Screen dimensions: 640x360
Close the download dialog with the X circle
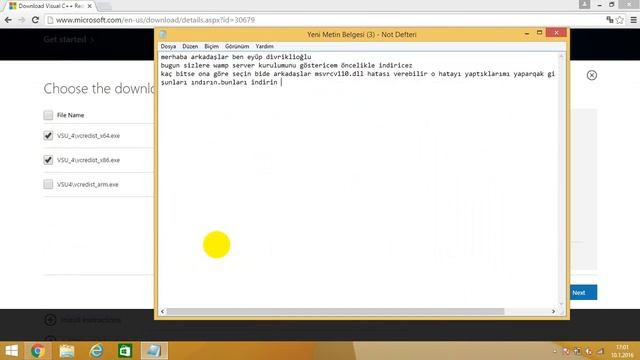tap(592, 75)
